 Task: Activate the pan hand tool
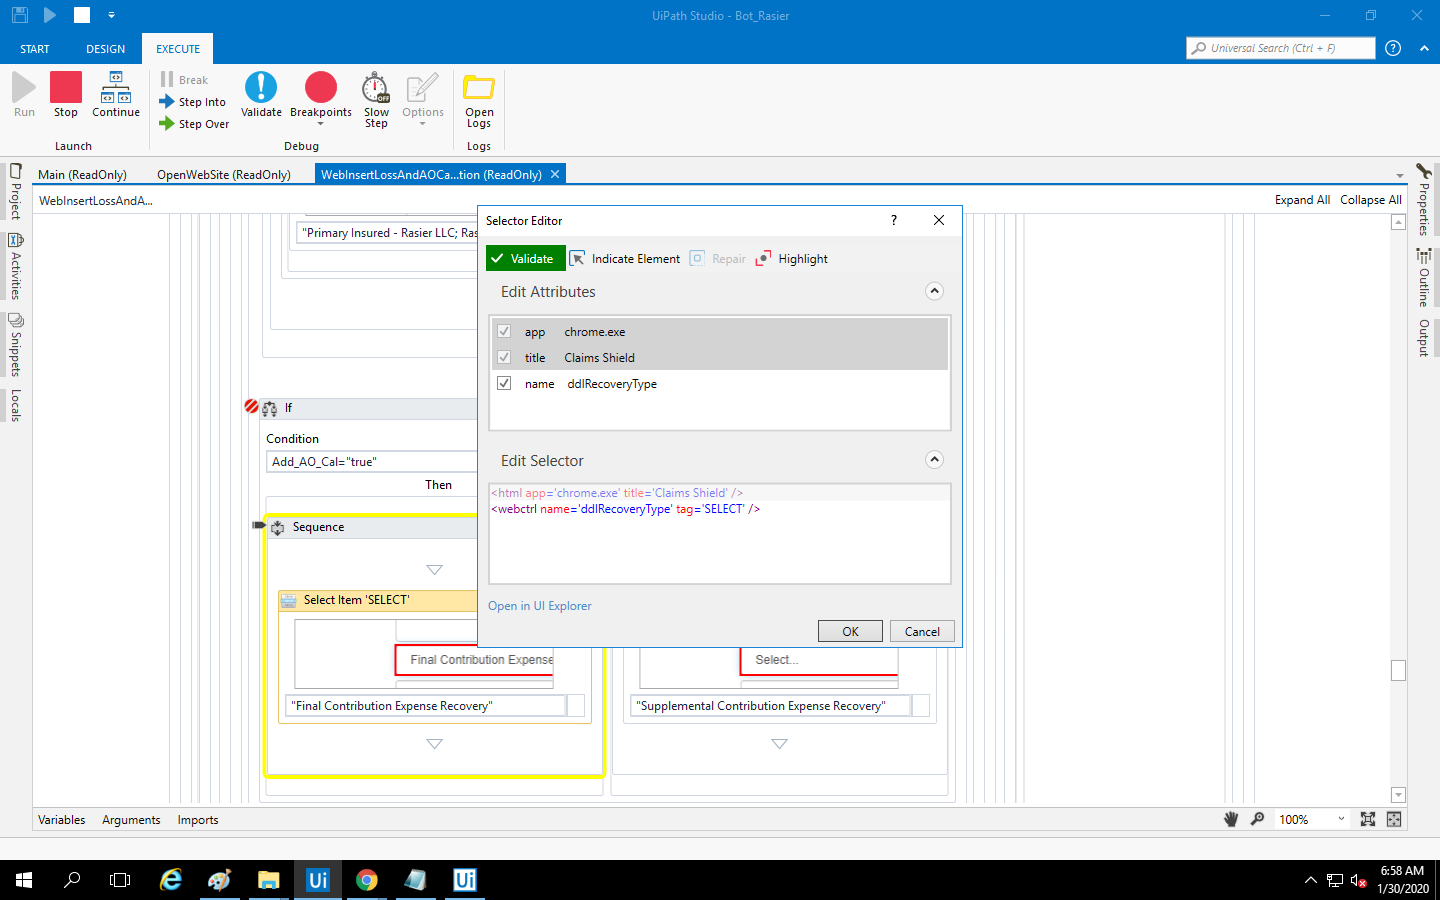[1231, 819]
